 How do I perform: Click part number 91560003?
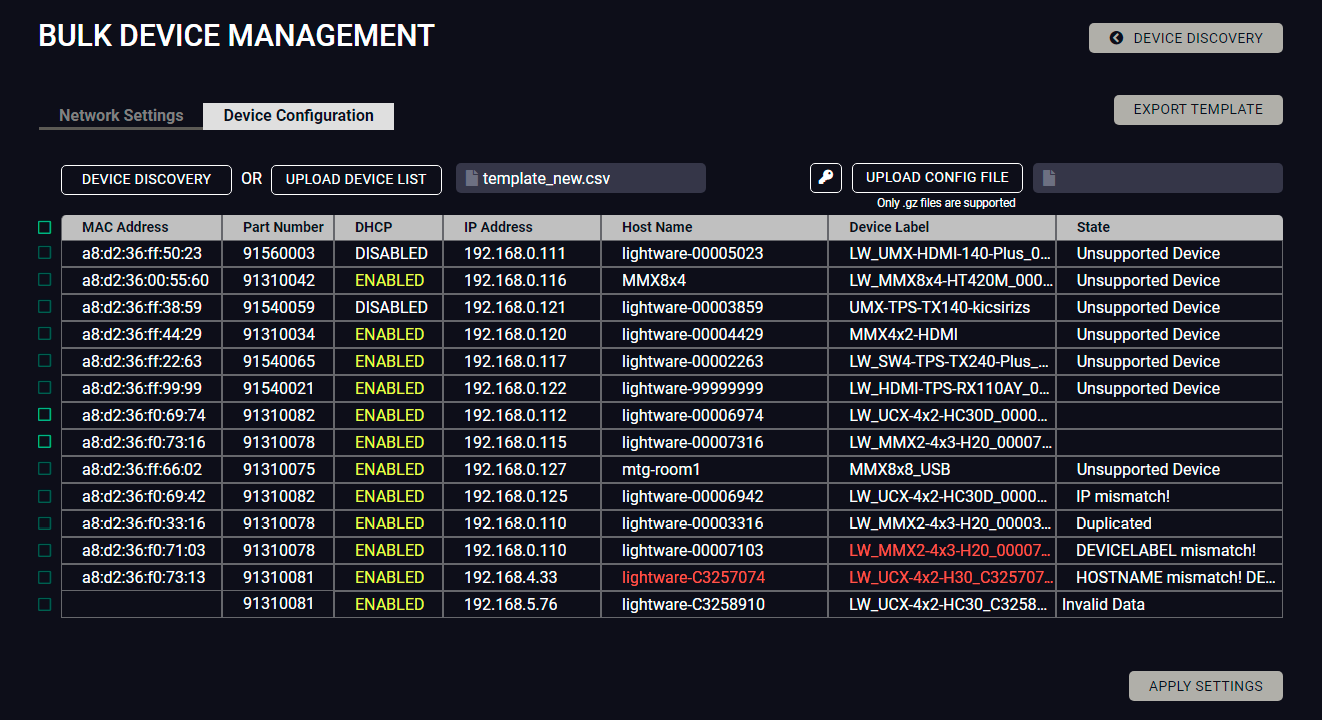[279, 254]
